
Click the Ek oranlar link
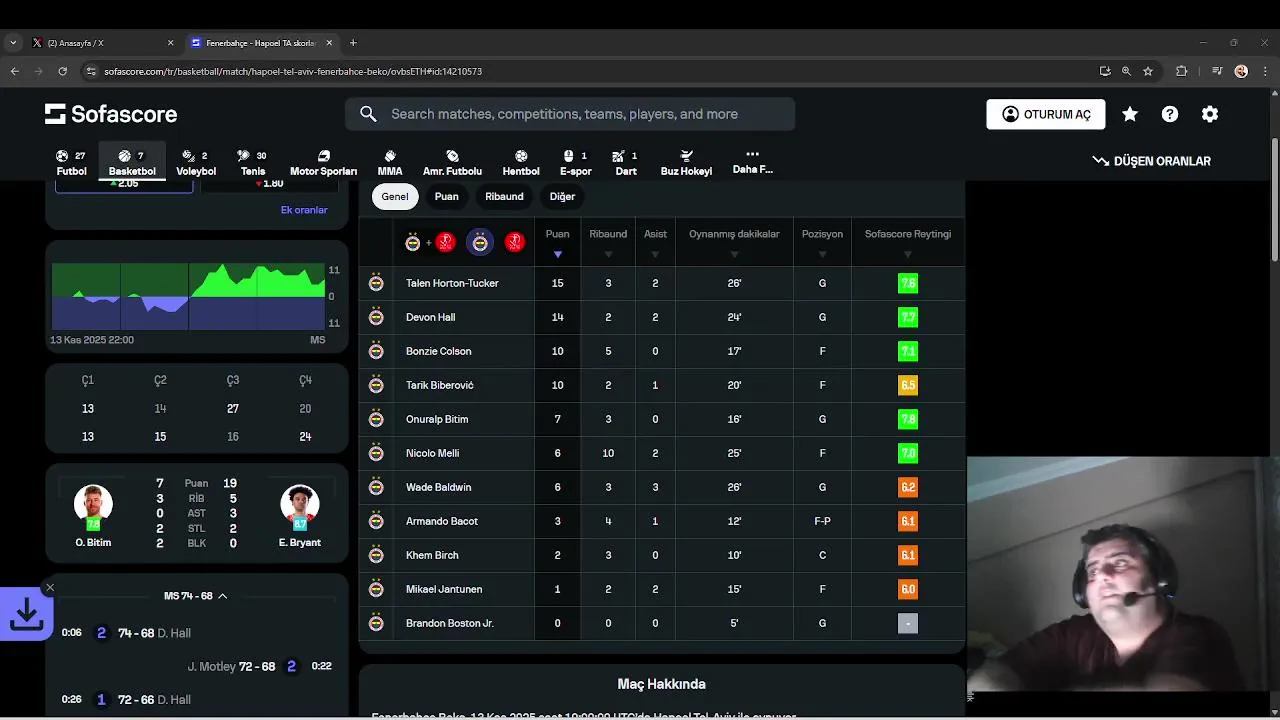(304, 210)
